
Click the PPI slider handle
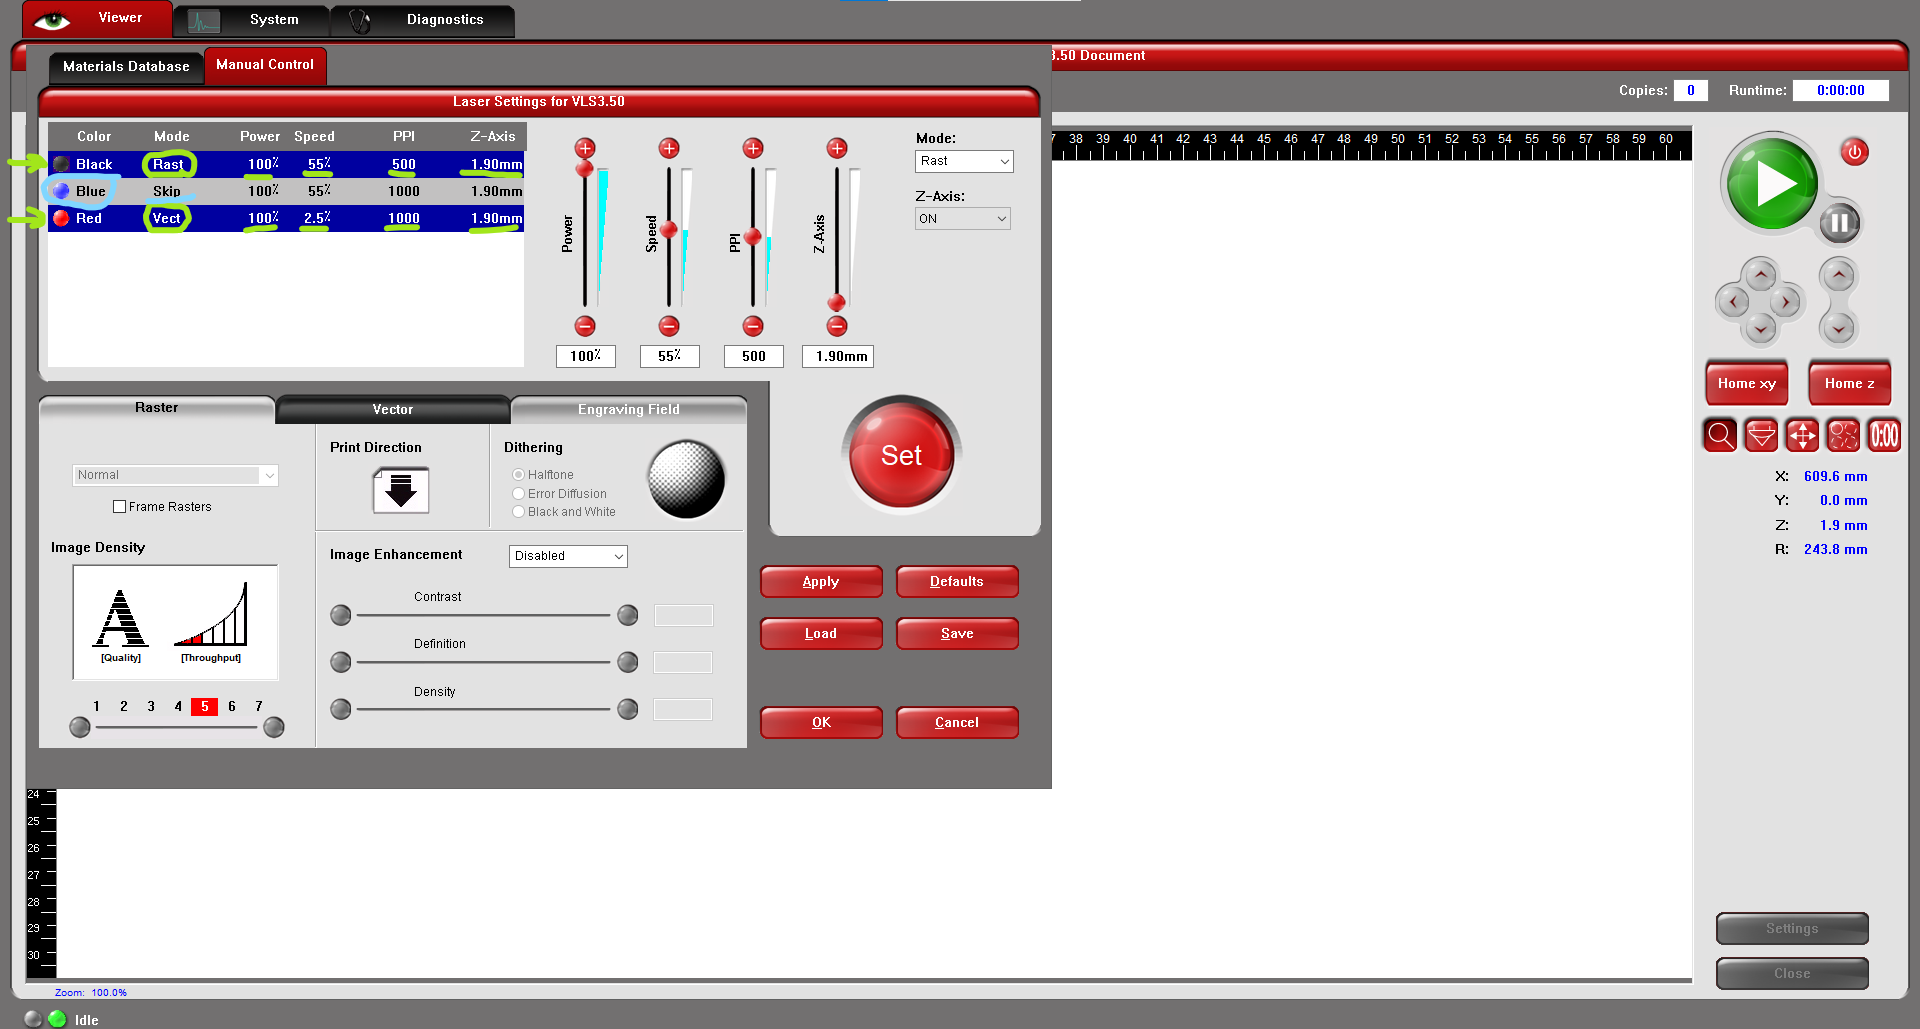click(x=753, y=236)
